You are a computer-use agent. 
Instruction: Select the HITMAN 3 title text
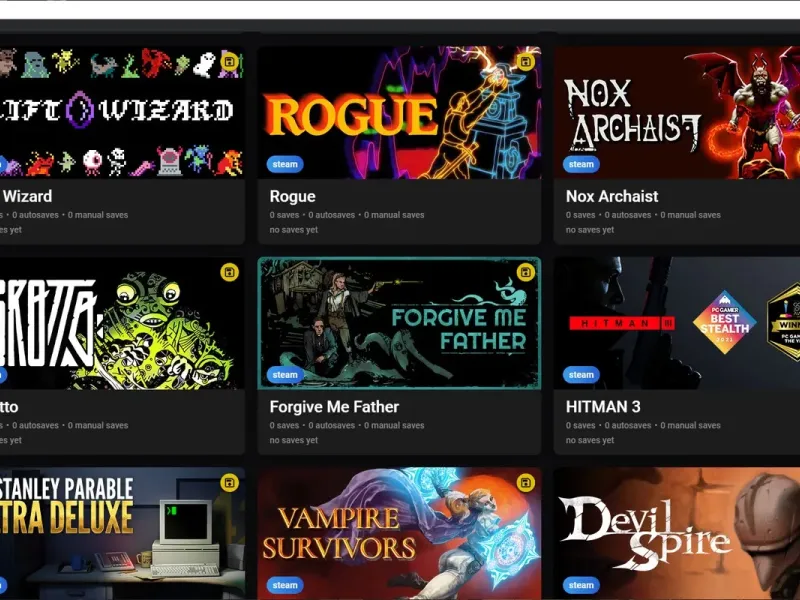click(x=603, y=407)
